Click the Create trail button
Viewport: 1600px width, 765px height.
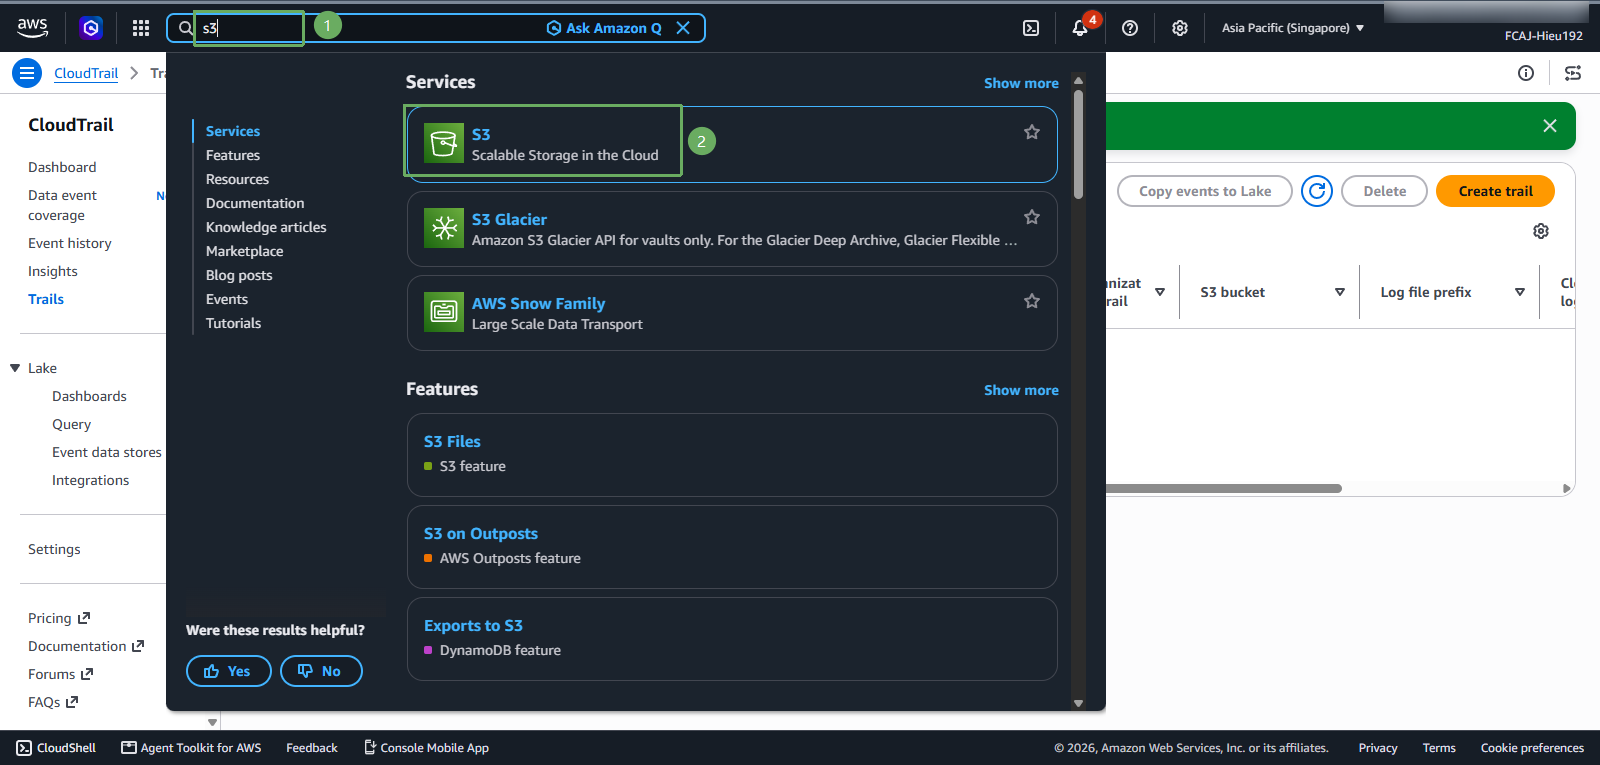click(1495, 191)
